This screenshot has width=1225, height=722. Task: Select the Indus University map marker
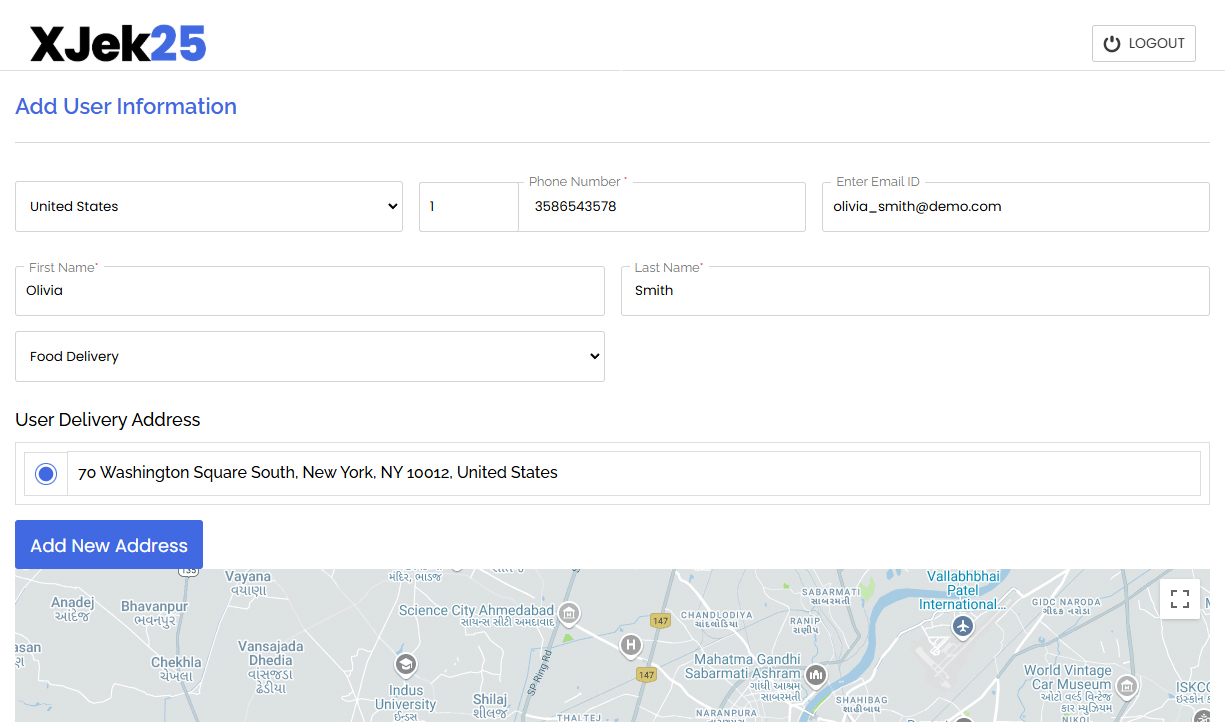pyautogui.click(x=405, y=663)
